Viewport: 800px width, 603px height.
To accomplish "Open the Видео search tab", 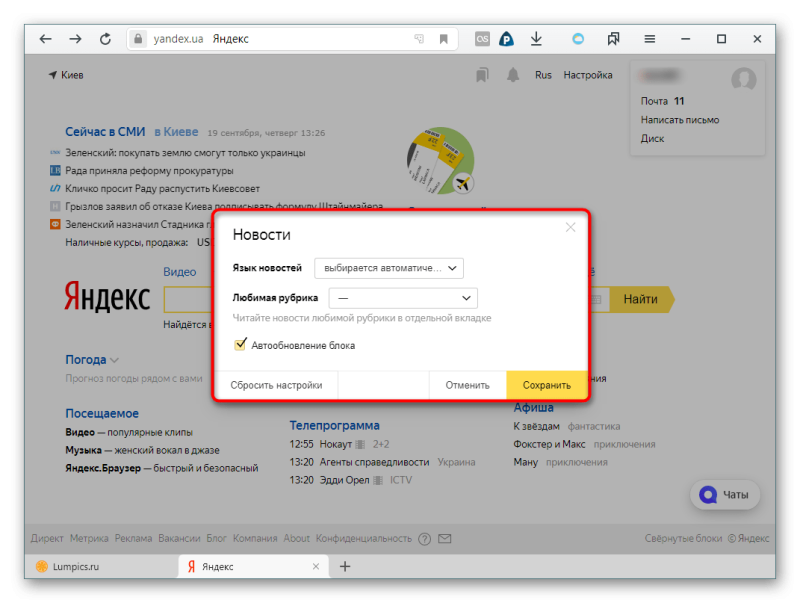I will click(x=180, y=272).
